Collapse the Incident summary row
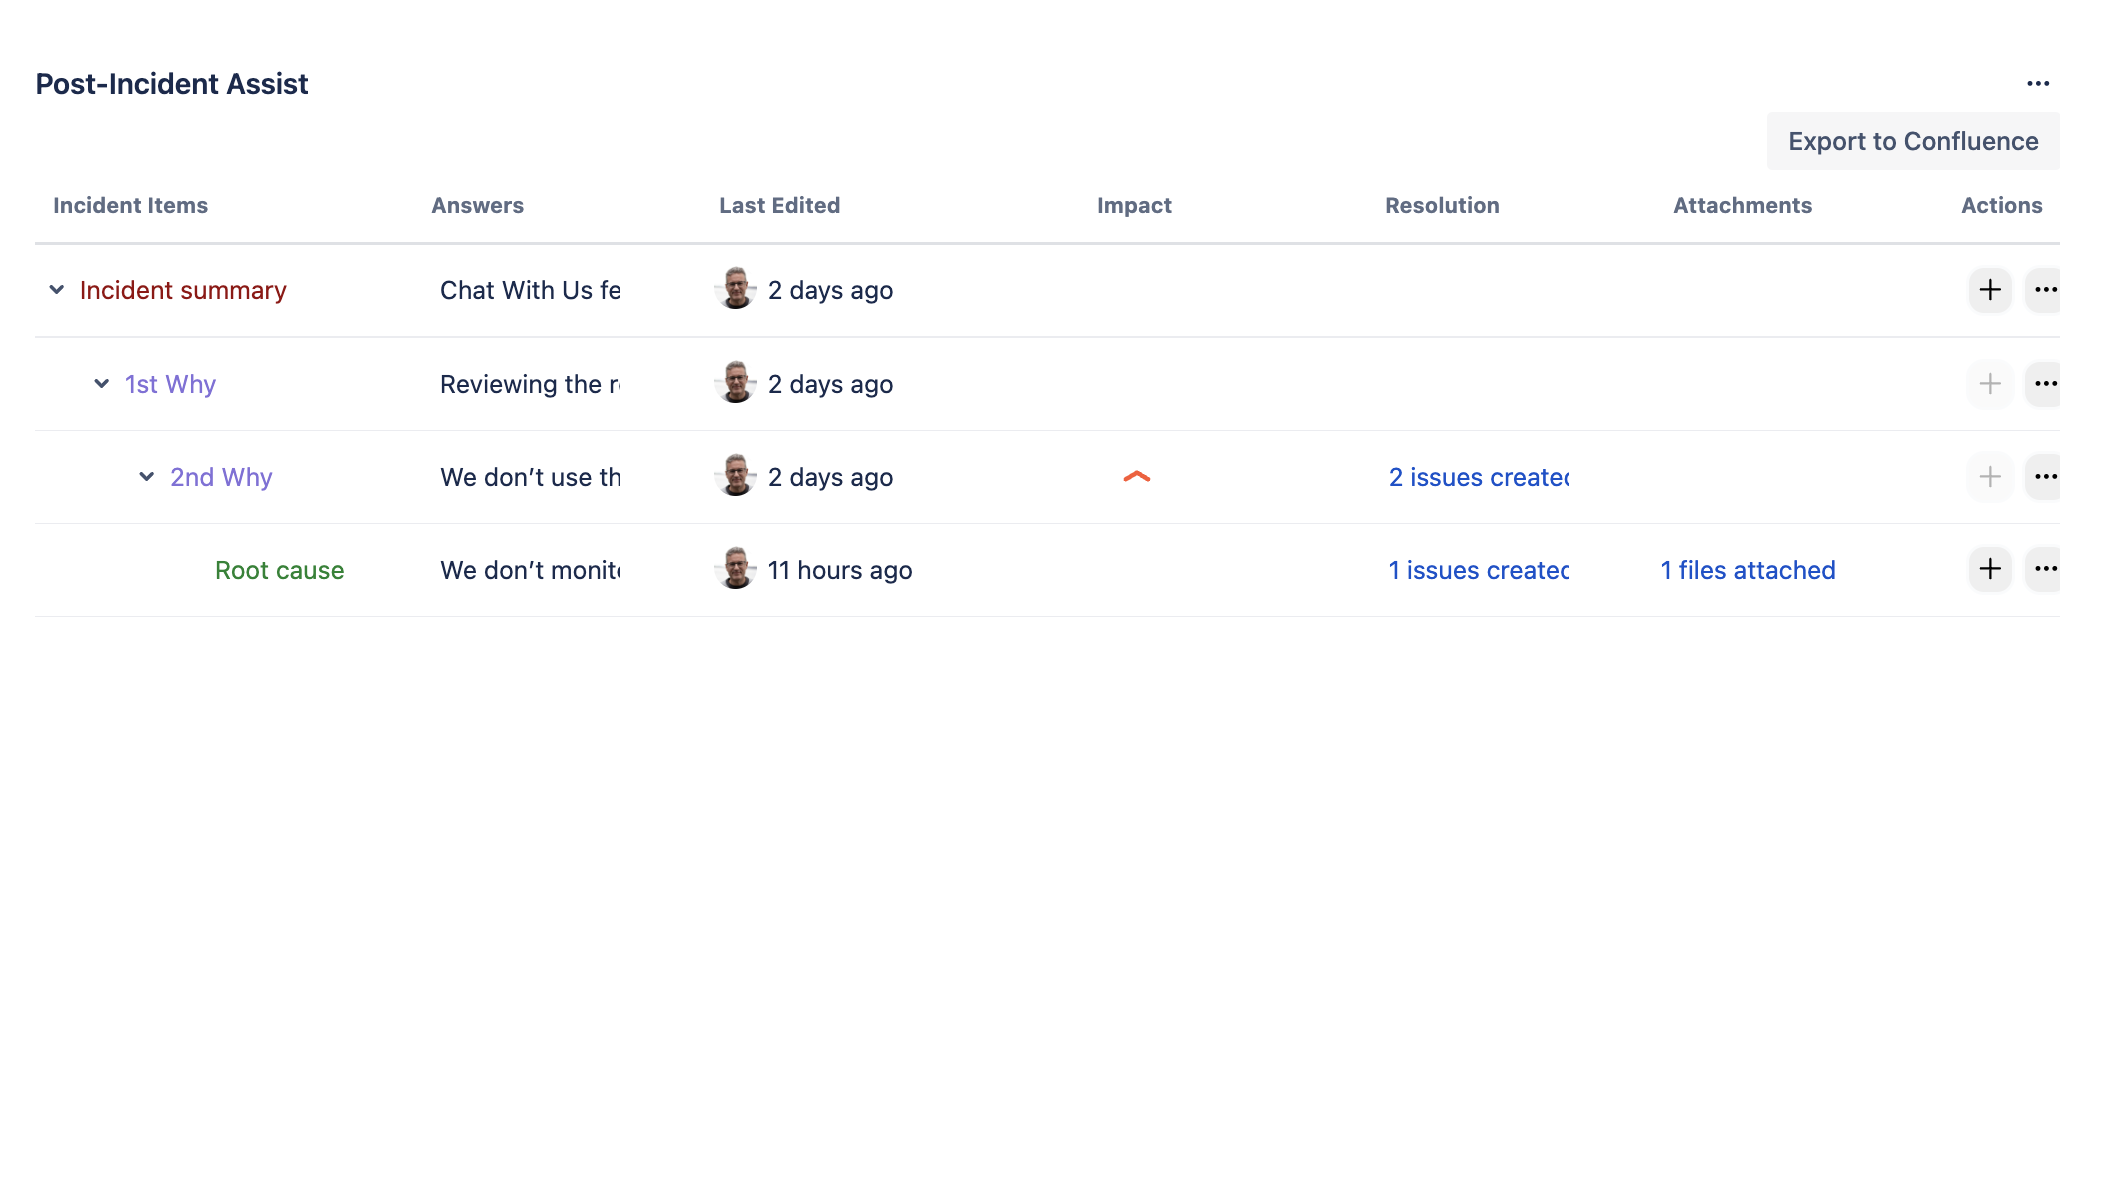The image size is (2116, 1202). pos(57,290)
